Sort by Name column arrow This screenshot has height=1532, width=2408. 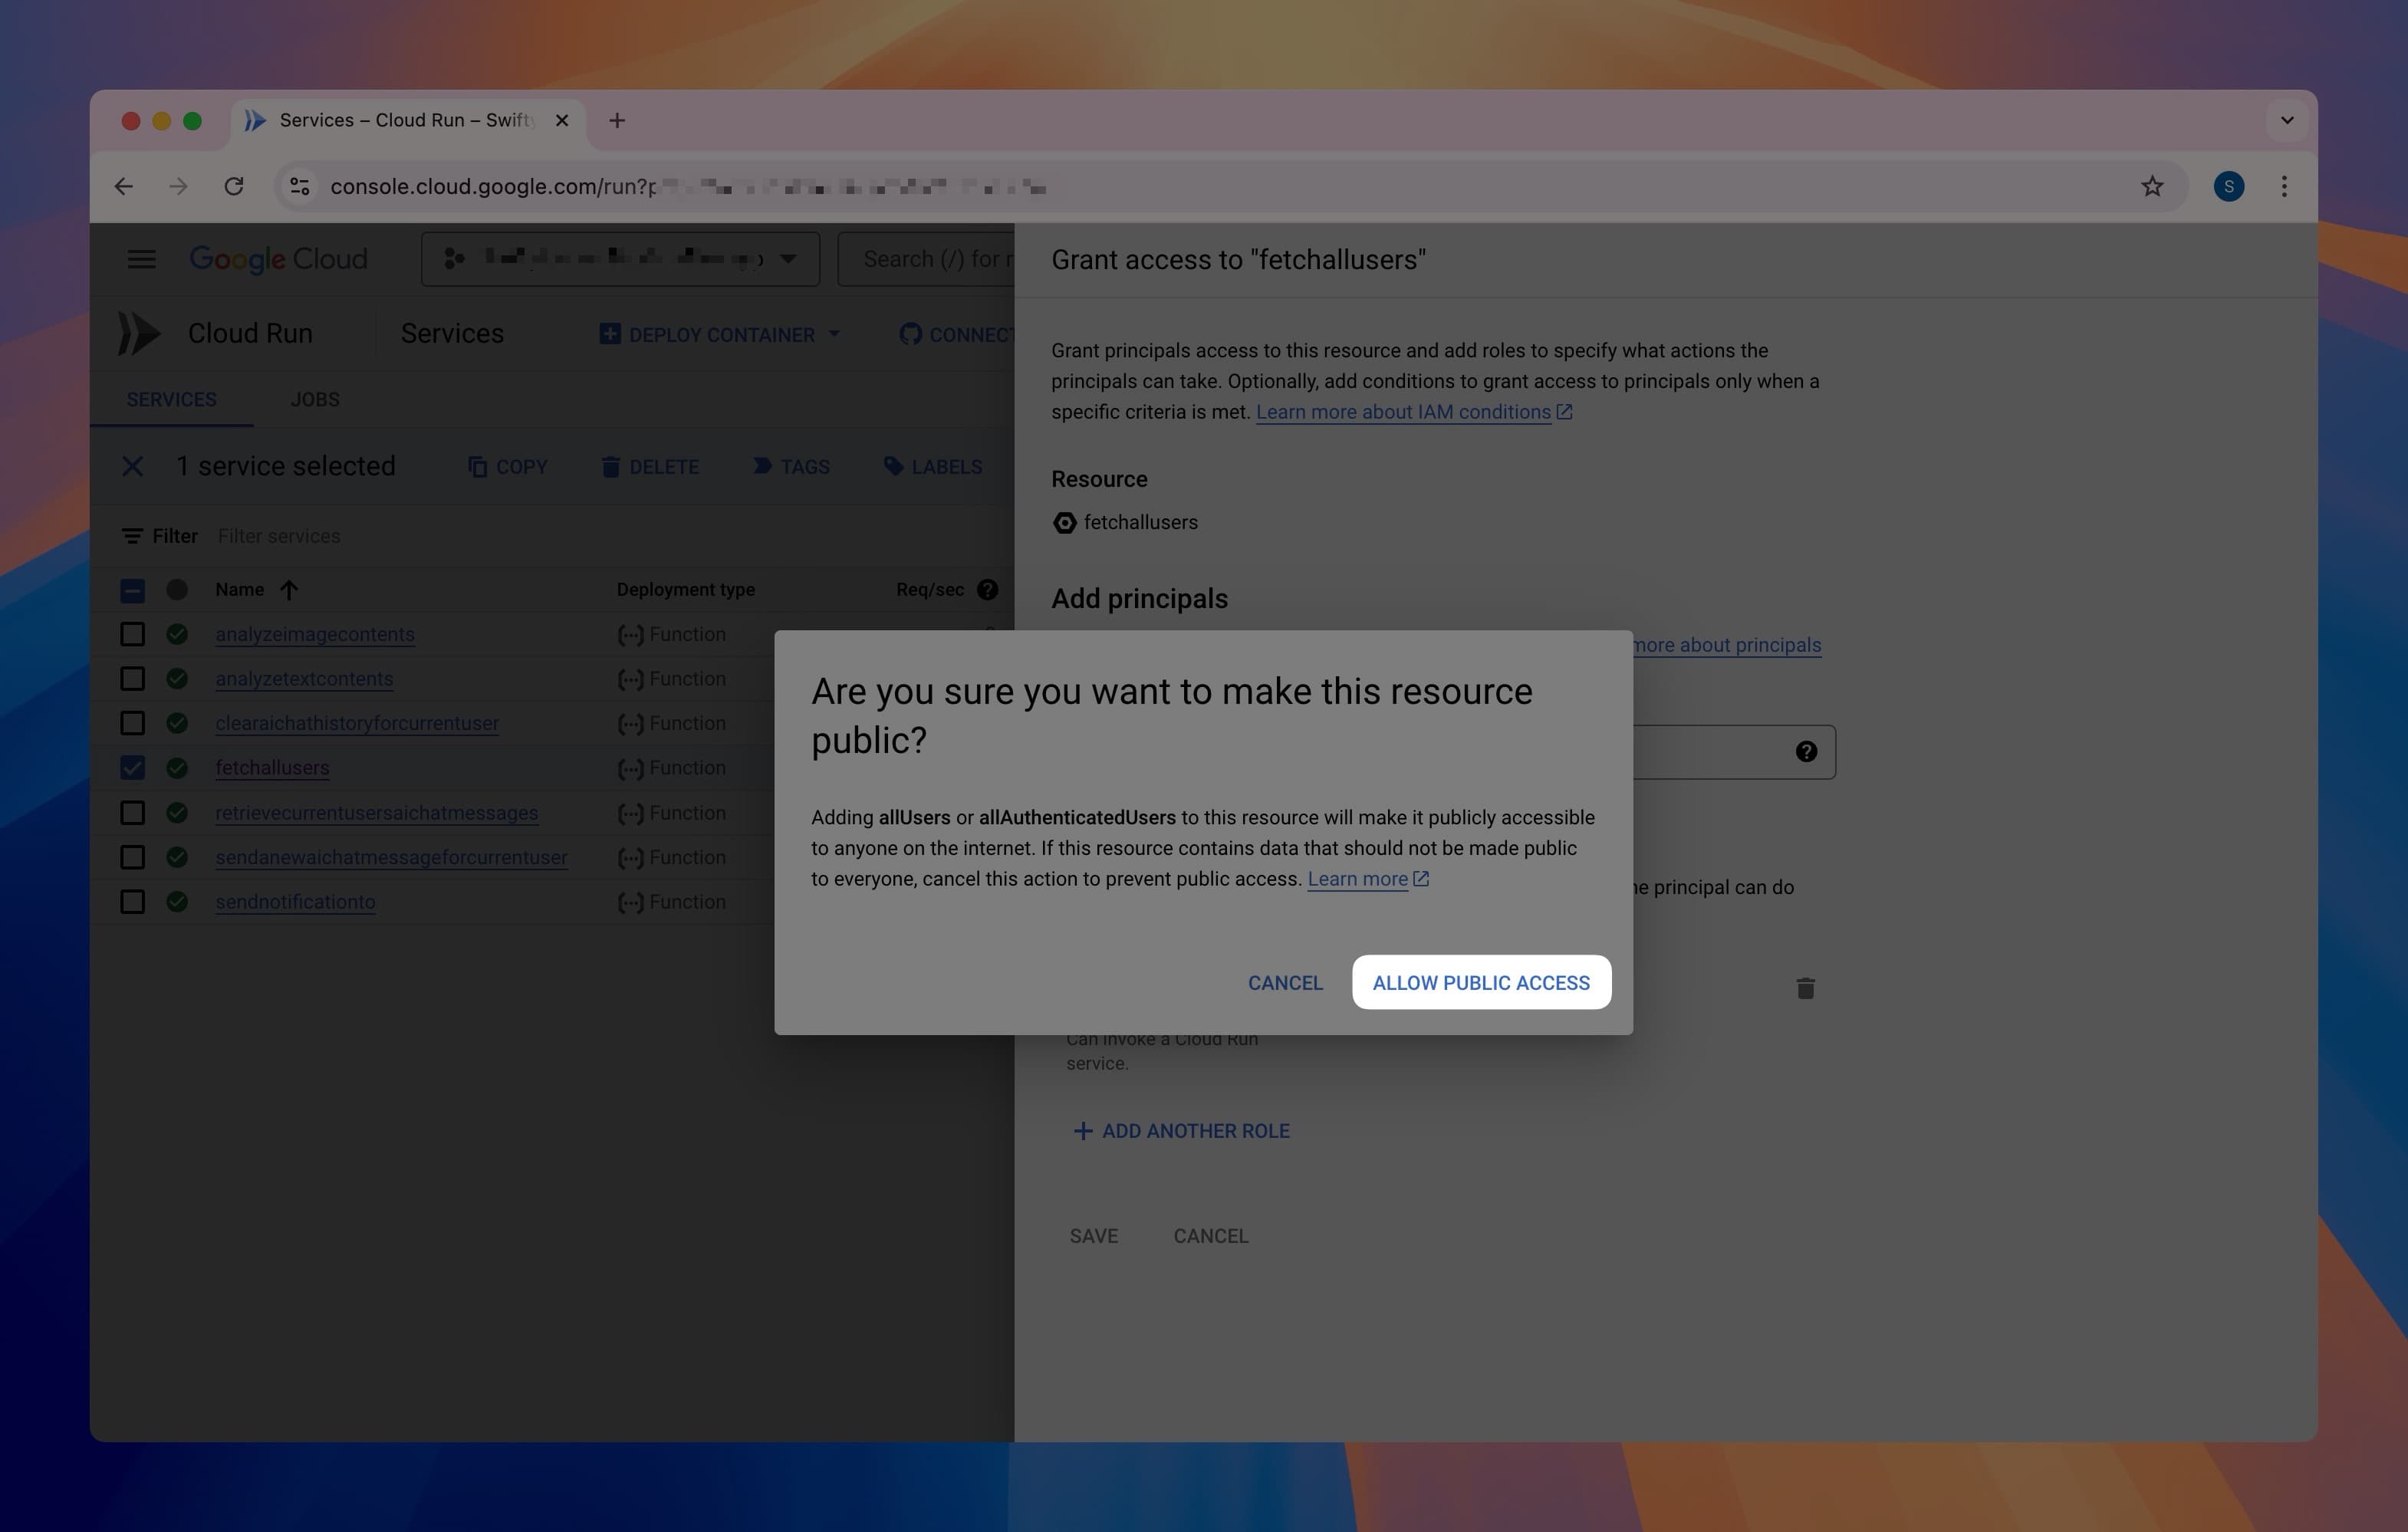pyautogui.click(x=289, y=590)
